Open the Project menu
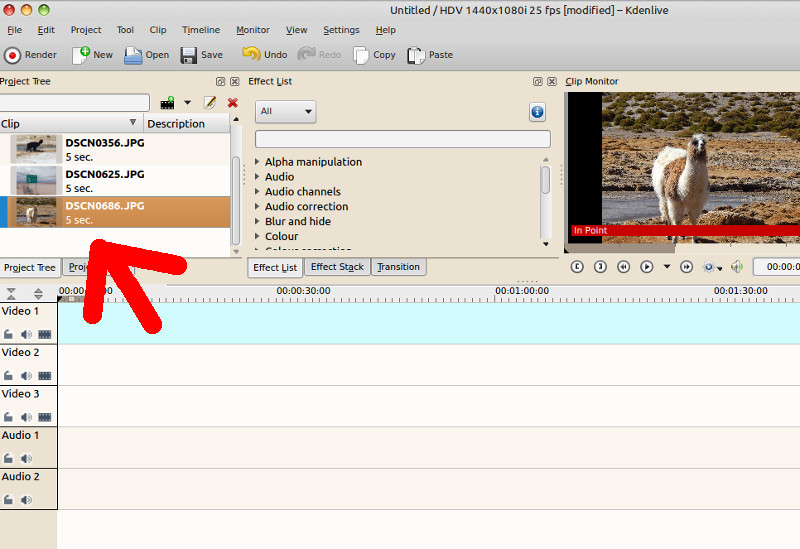 (x=86, y=30)
